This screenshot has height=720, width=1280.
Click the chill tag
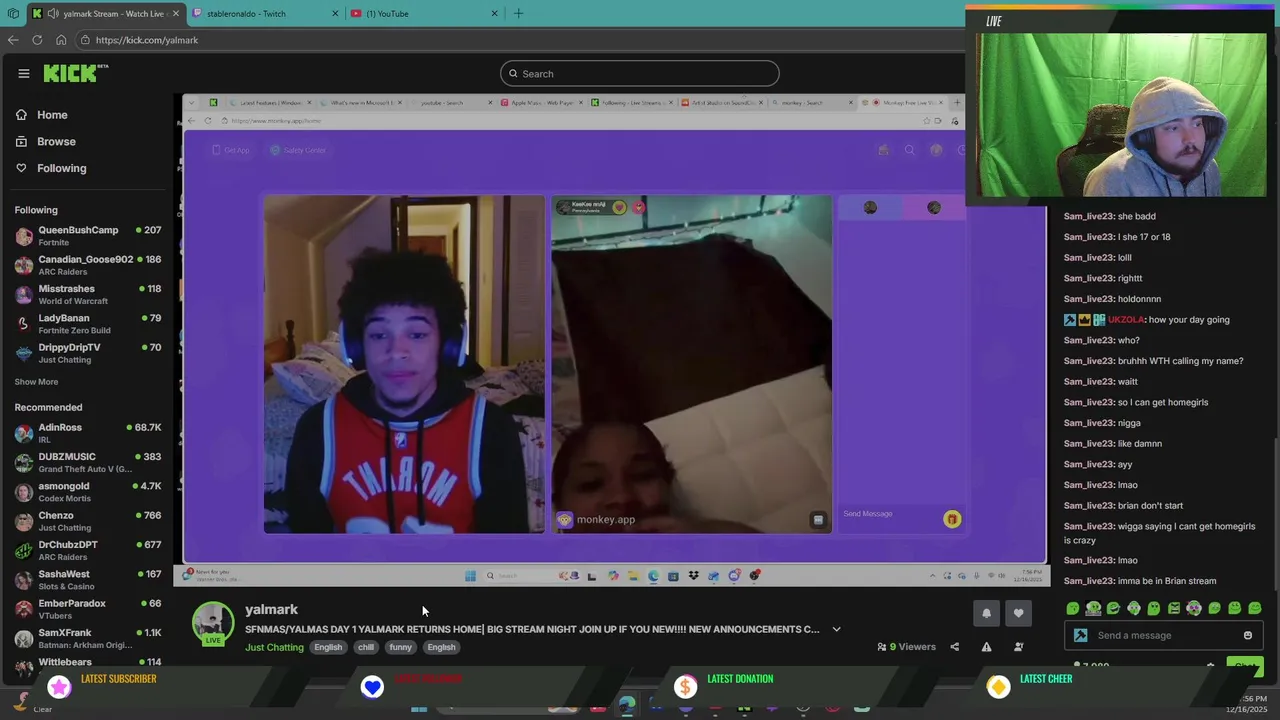366,647
